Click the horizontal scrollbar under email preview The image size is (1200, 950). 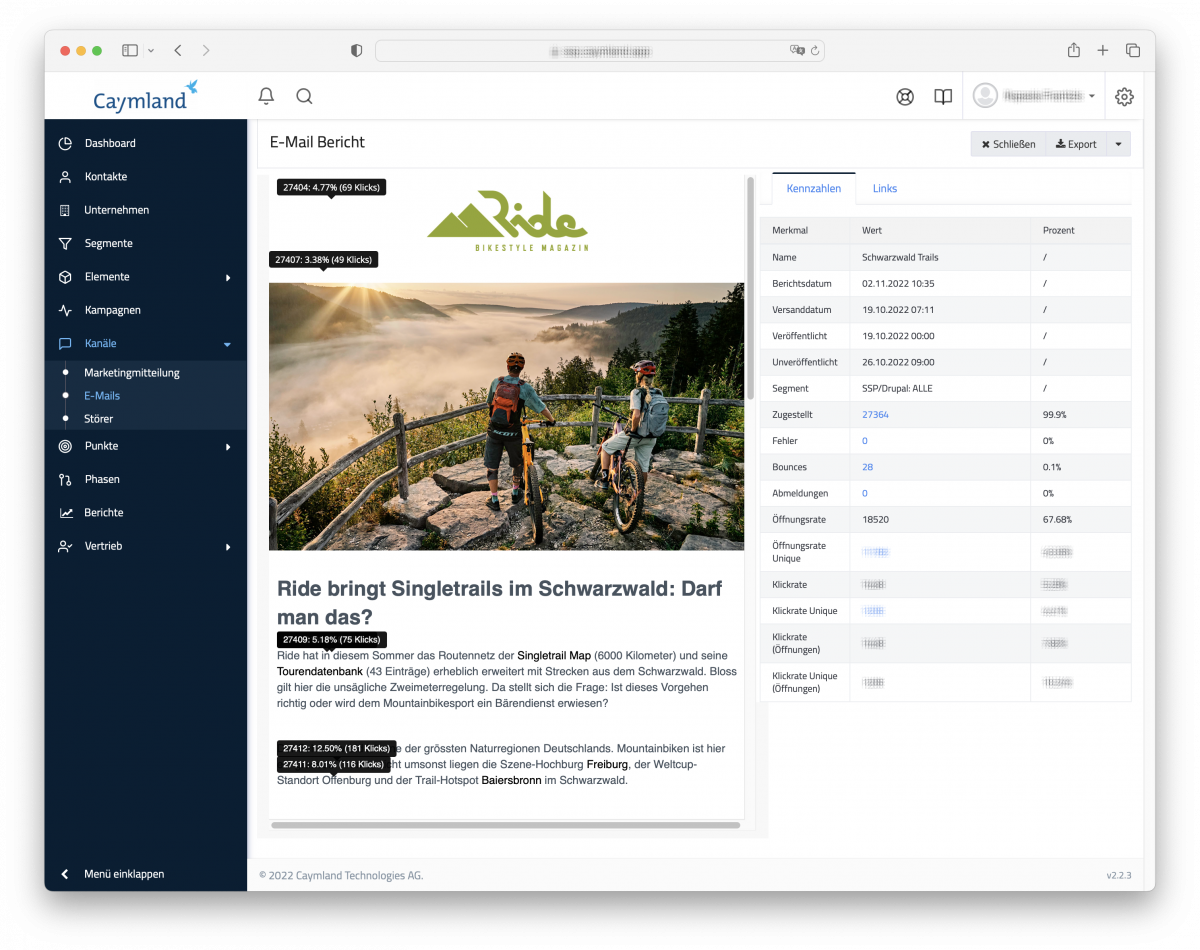click(x=505, y=825)
